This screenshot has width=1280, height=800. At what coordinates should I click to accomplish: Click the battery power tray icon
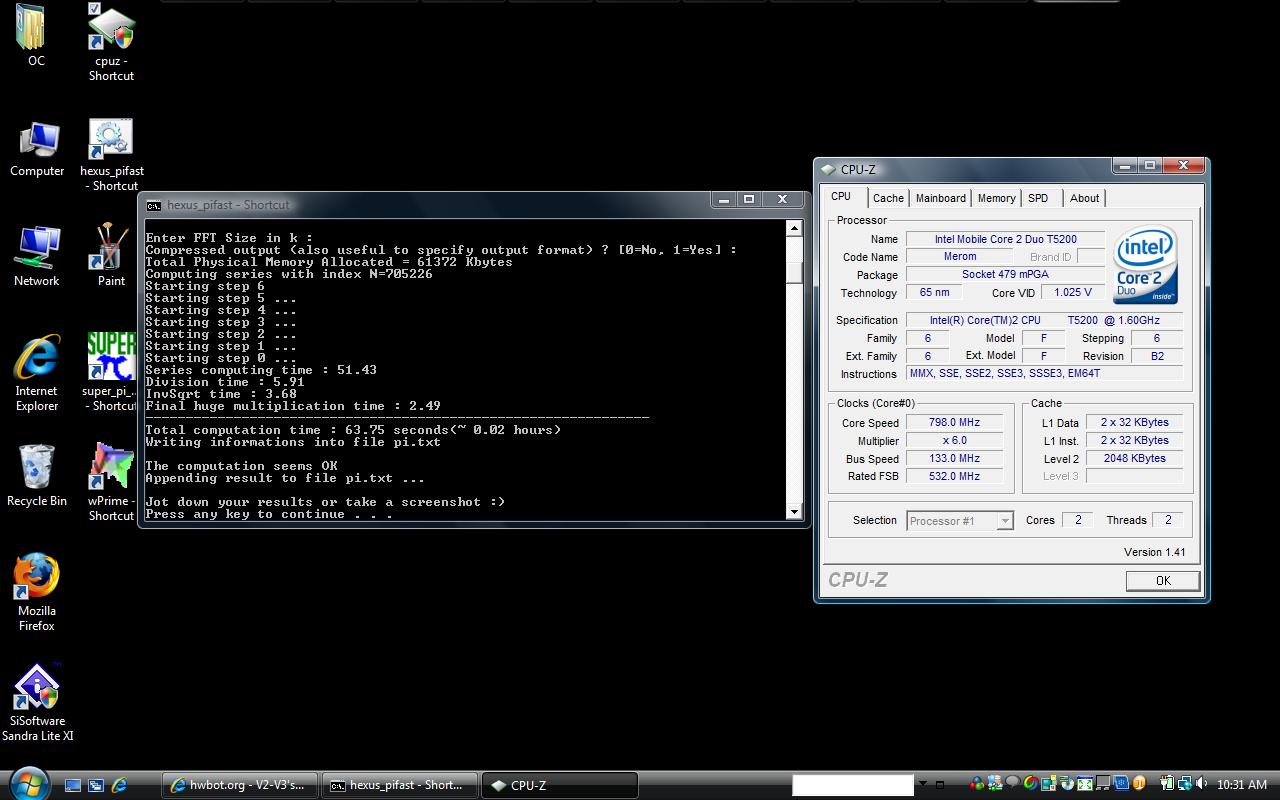pyautogui.click(x=1166, y=785)
